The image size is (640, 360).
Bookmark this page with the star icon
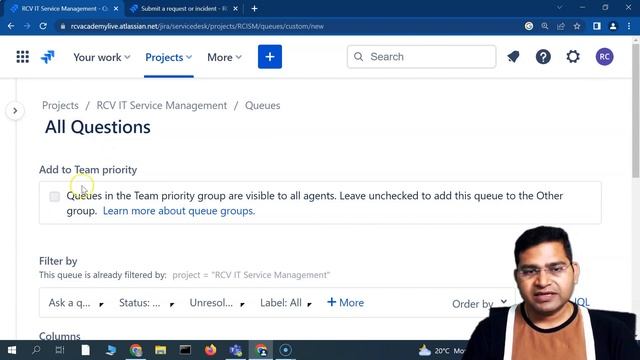pos(577,26)
